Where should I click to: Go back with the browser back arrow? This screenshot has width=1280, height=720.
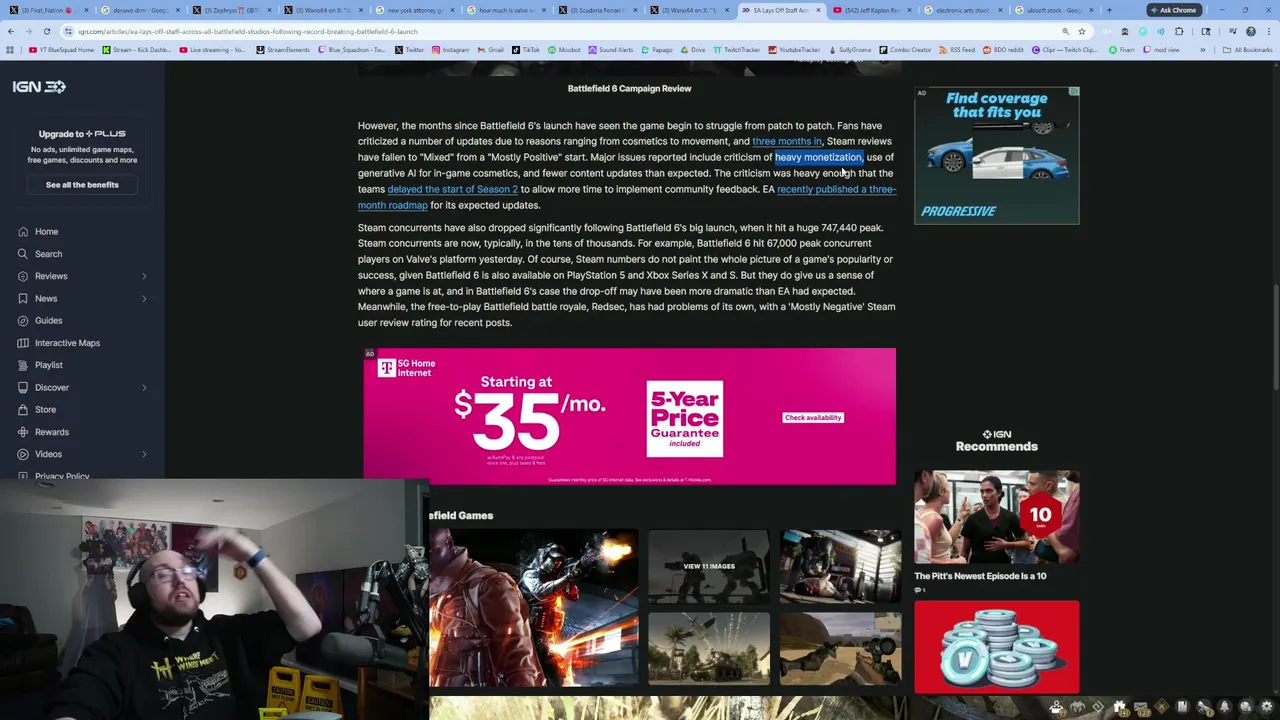click(11, 31)
